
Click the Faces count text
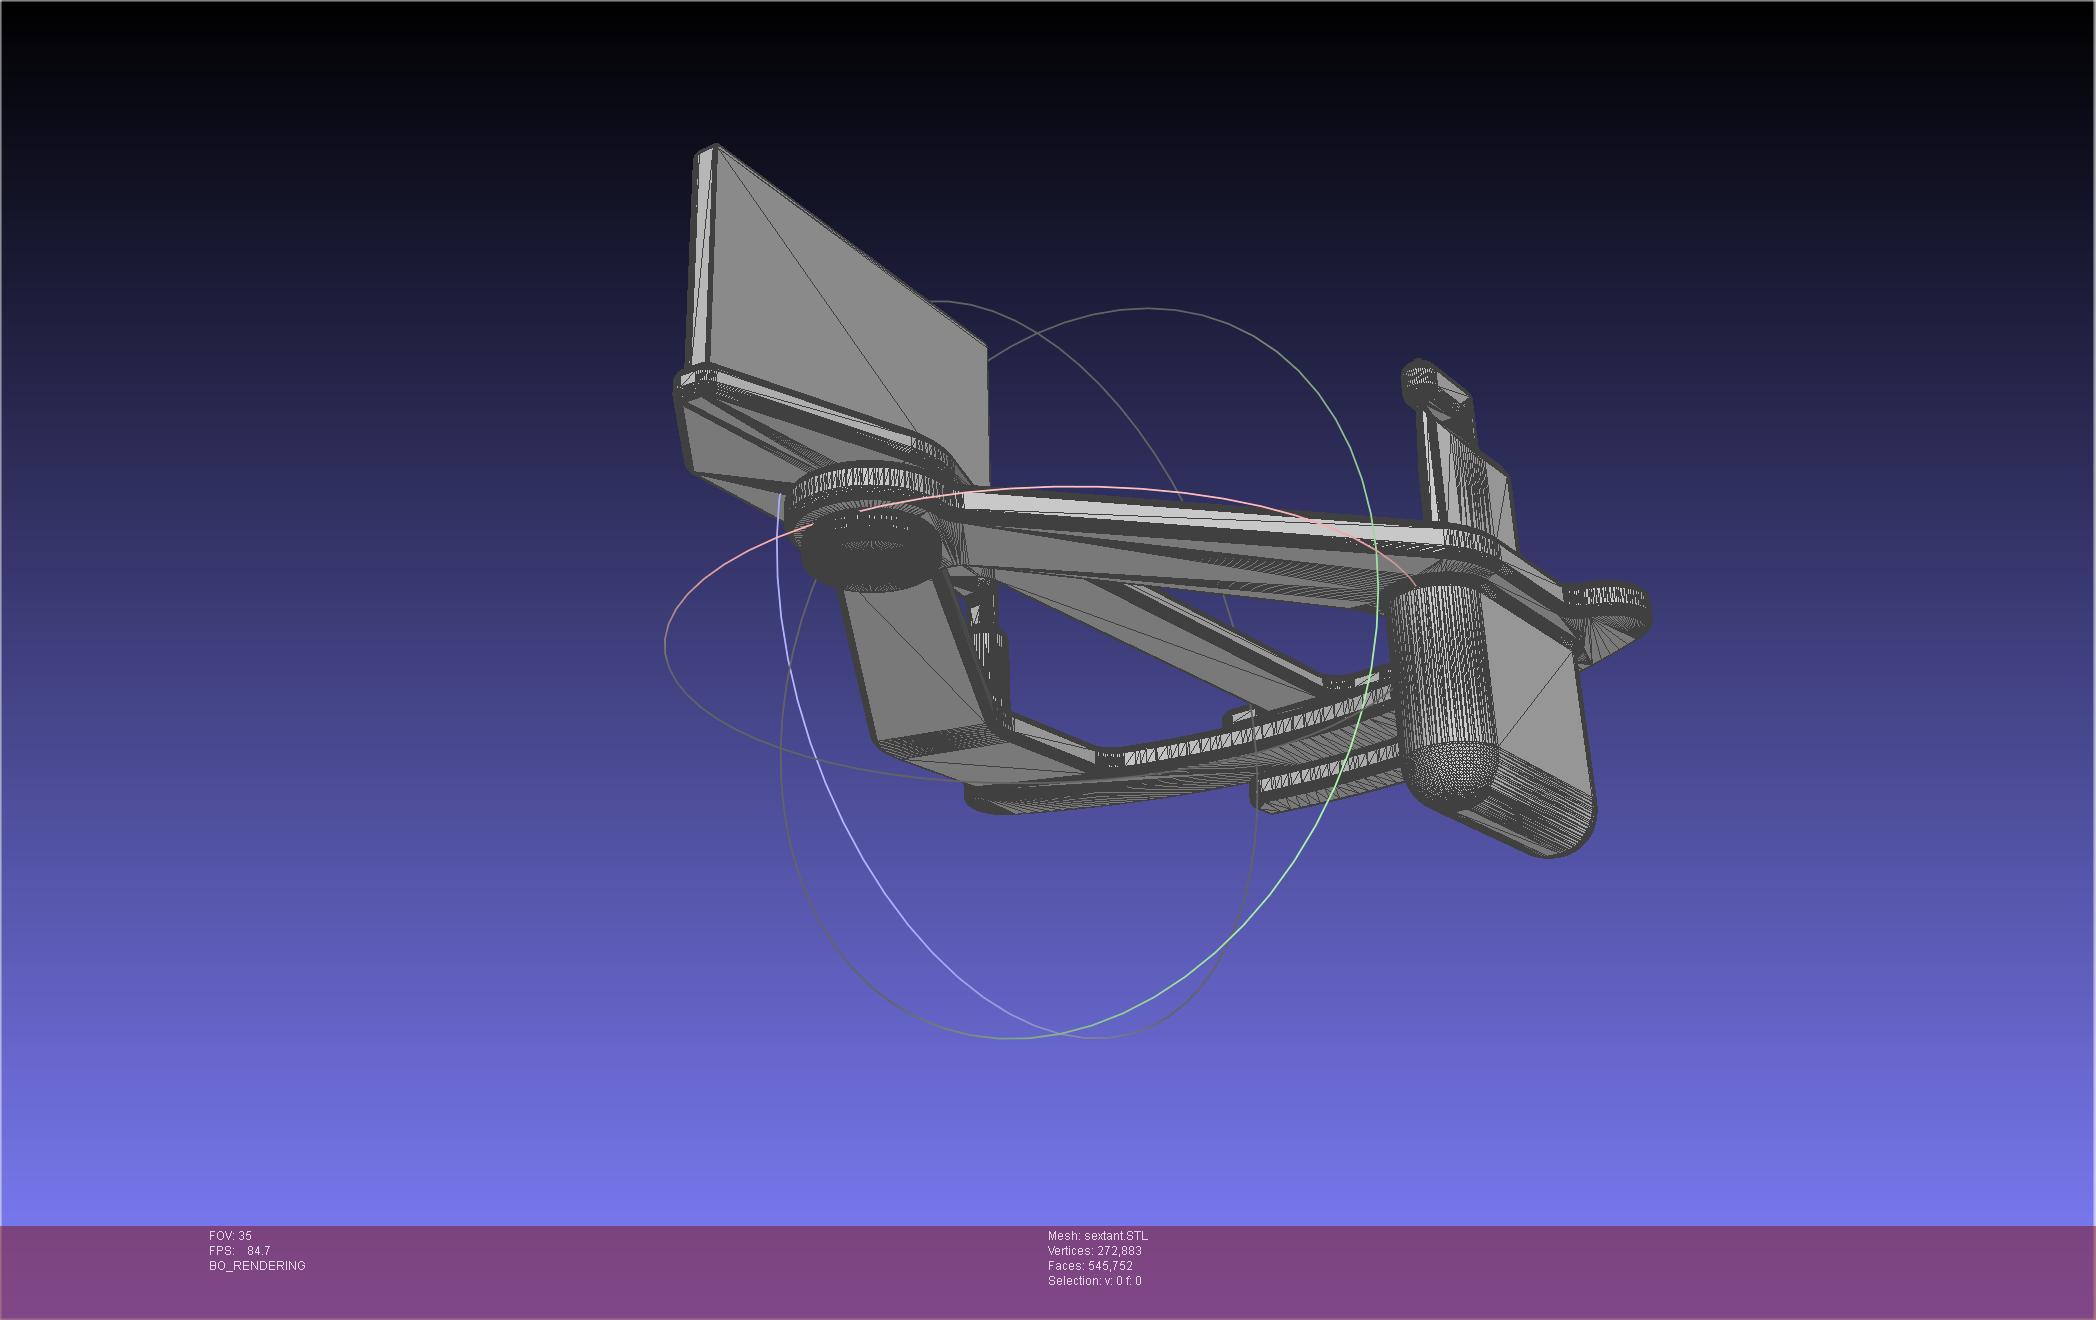click(1090, 1266)
